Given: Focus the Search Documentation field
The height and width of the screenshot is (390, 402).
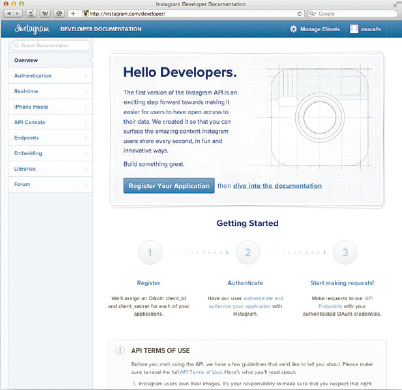Looking at the screenshot, I should tap(50, 45).
